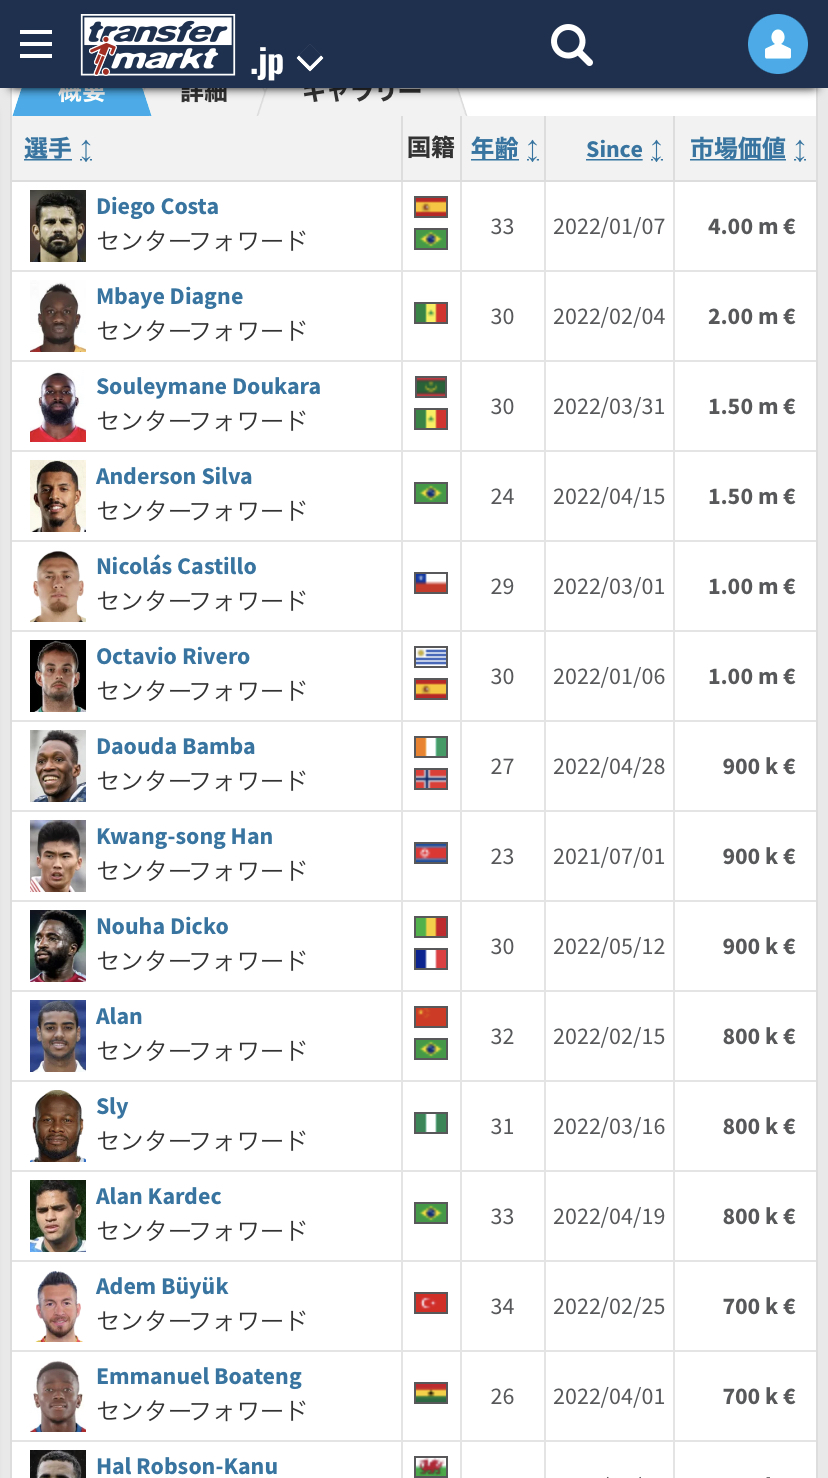Expand the .jp domain dropdown chevron
This screenshot has width=828, height=1478.
coord(310,64)
